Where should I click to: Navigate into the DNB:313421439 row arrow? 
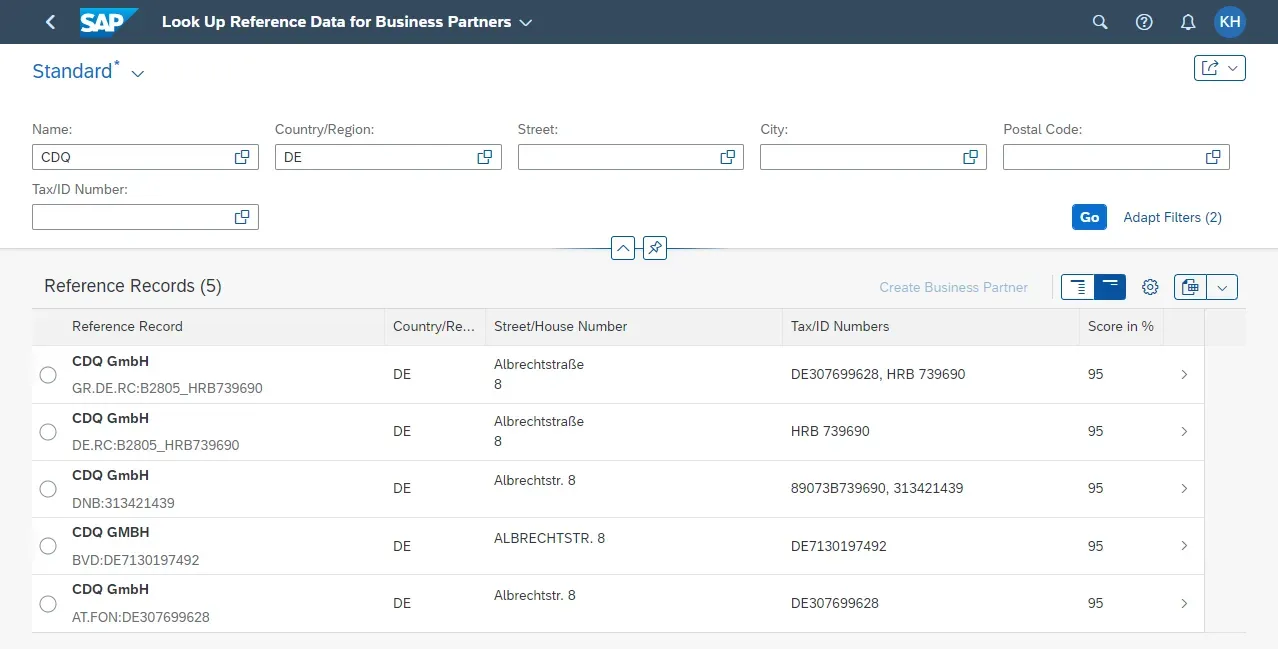[x=1184, y=488]
